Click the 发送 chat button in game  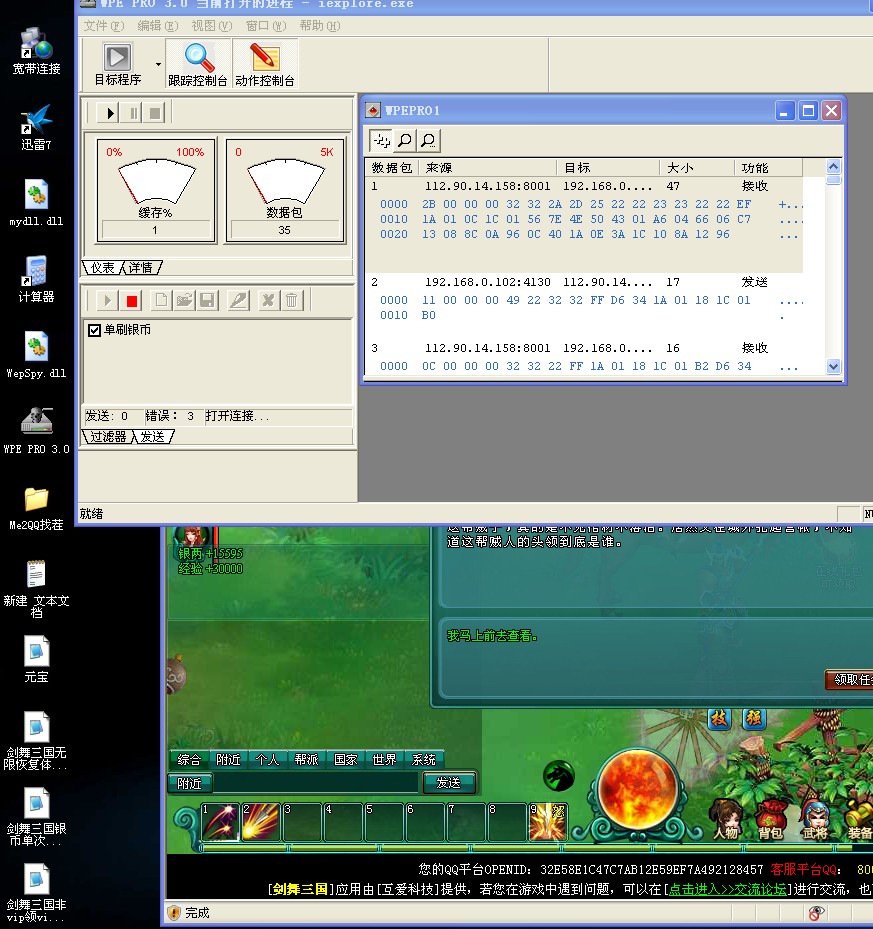[449, 783]
